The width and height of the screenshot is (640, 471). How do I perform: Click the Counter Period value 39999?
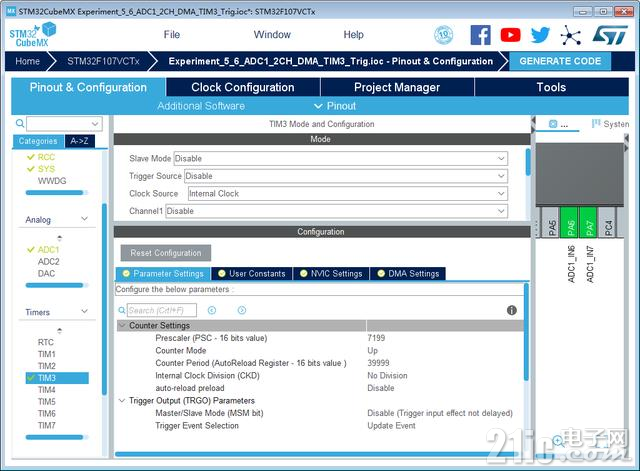[x=378, y=363]
